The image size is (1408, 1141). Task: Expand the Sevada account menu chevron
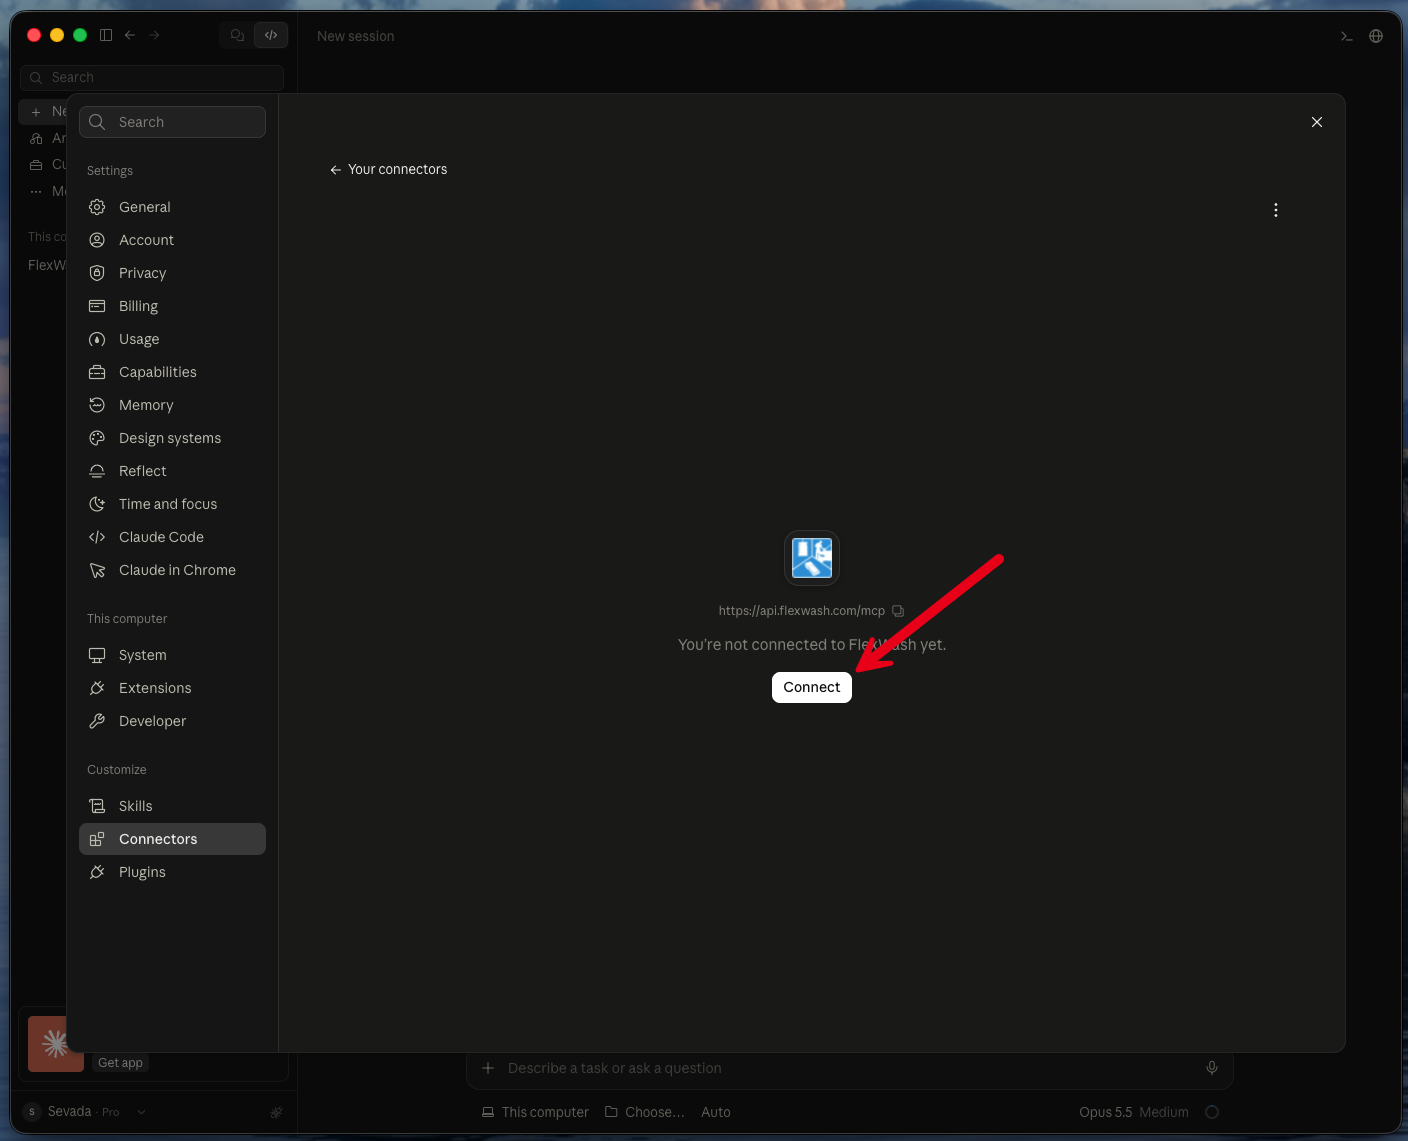pos(141,1112)
